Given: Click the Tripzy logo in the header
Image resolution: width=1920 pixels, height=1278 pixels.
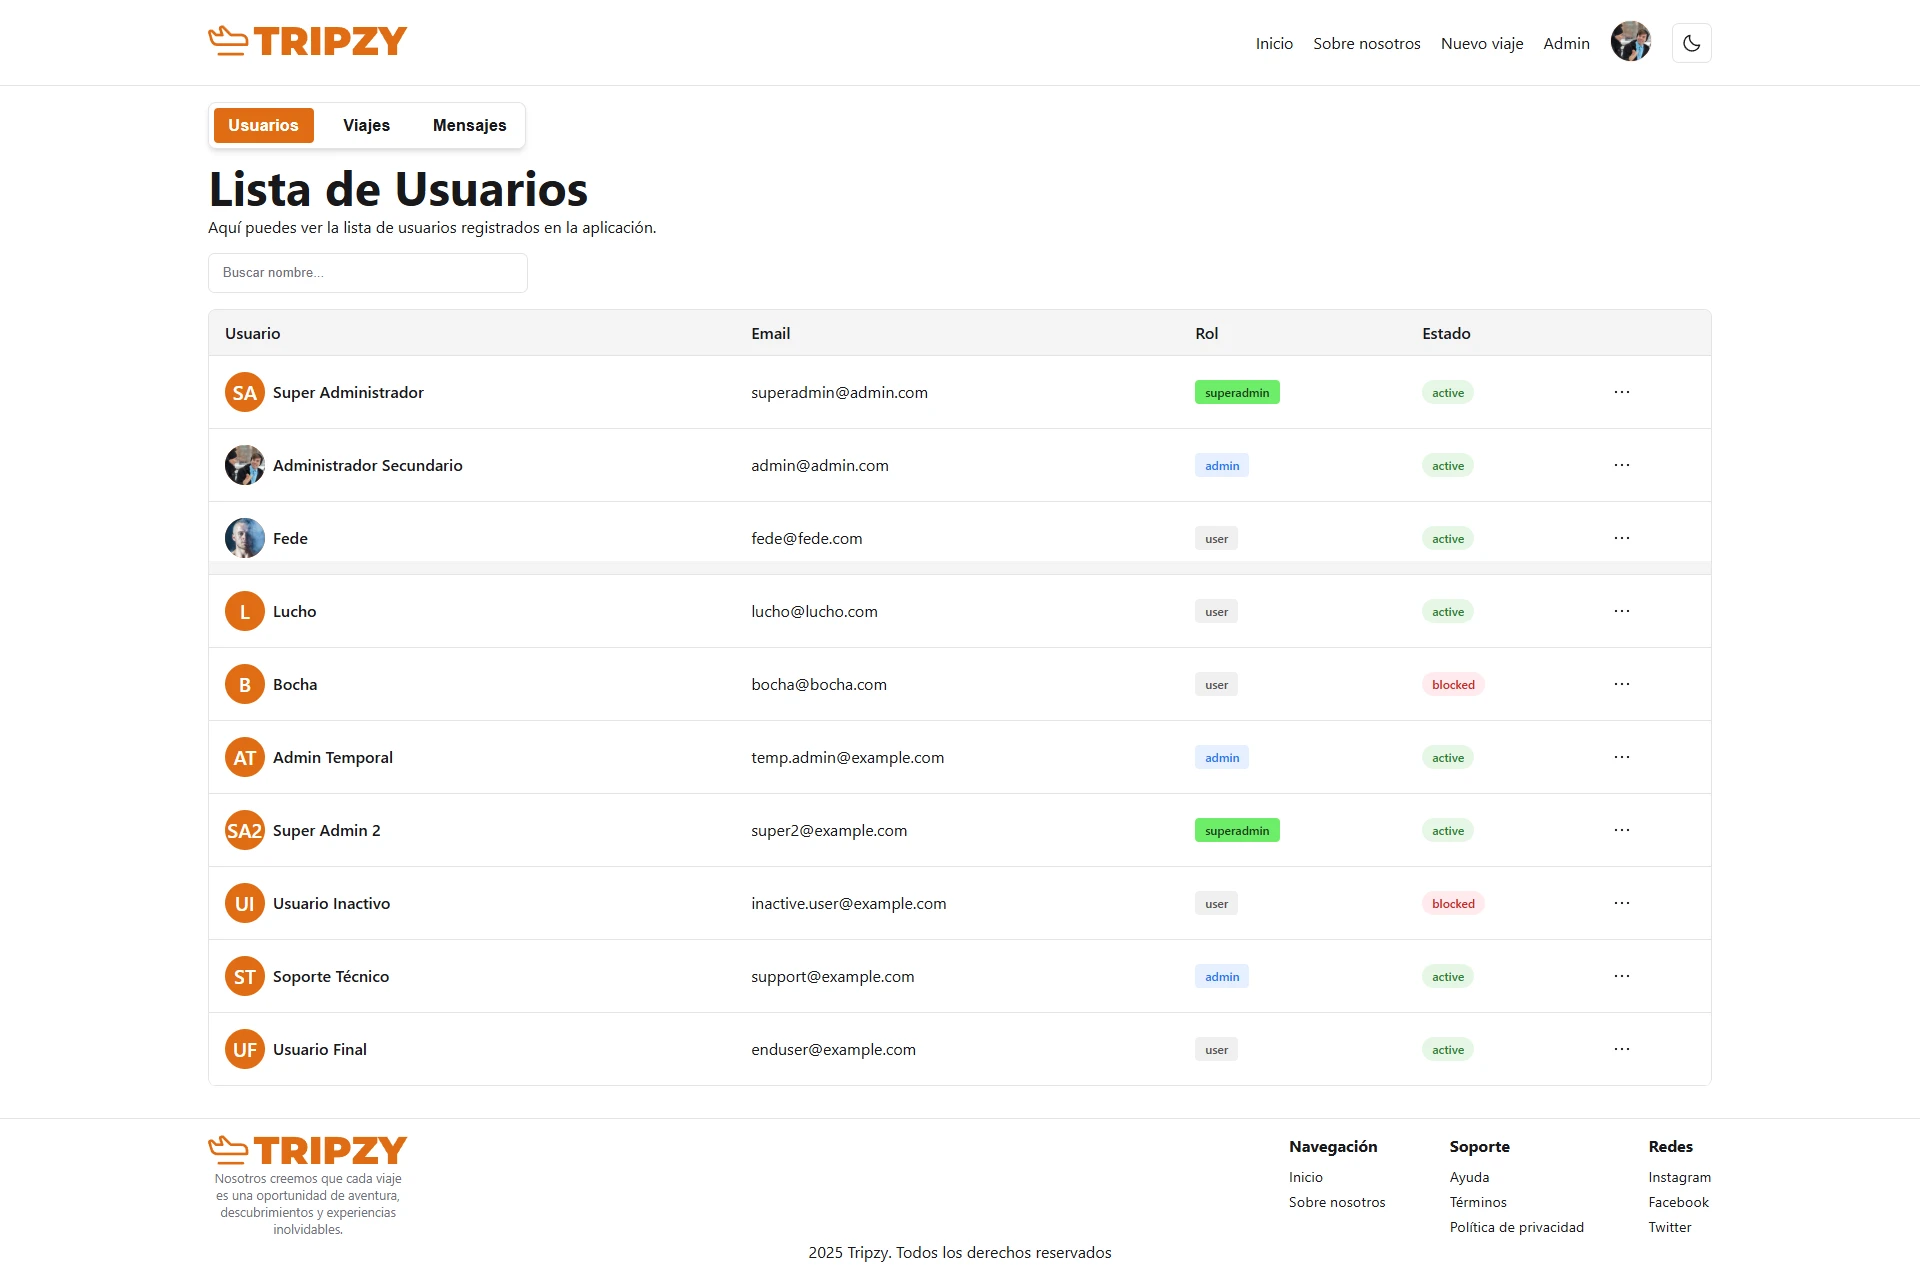Looking at the screenshot, I should (x=307, y=41).
